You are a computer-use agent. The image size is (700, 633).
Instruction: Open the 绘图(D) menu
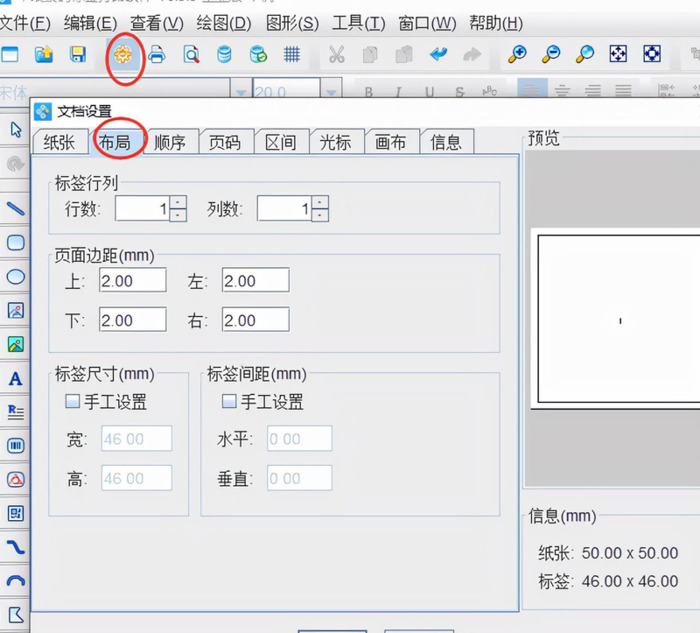[224, 23]
